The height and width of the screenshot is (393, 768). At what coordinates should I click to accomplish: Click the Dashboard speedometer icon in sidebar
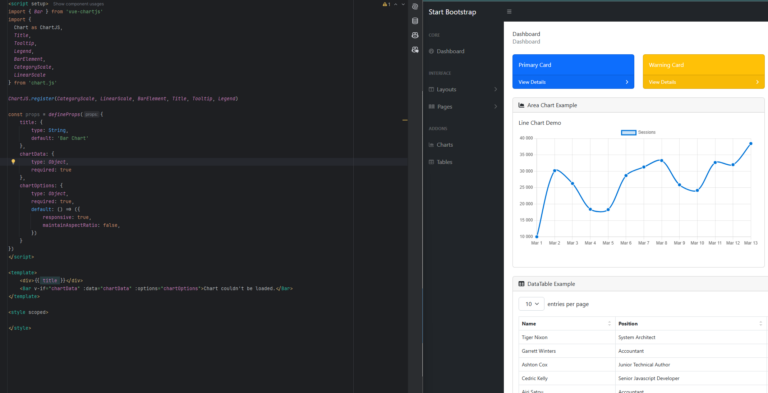tap(431, 51)
